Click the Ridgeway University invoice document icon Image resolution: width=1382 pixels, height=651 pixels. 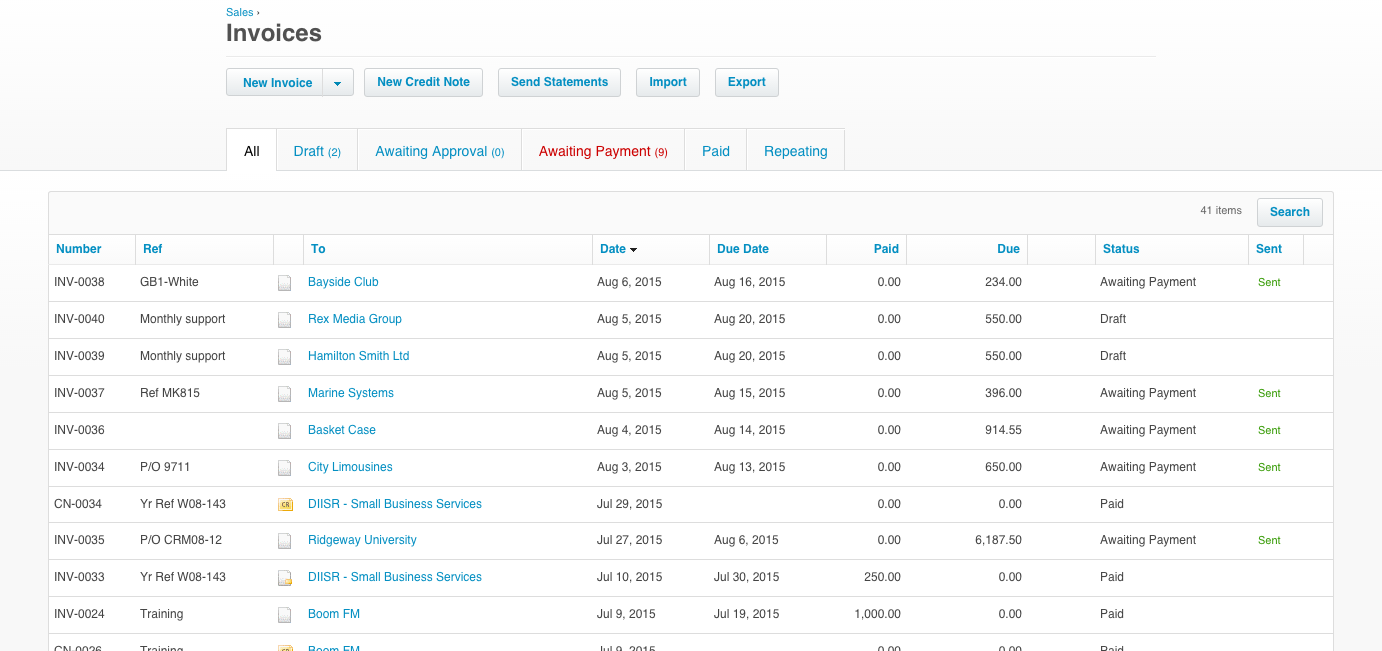(285, 541)
